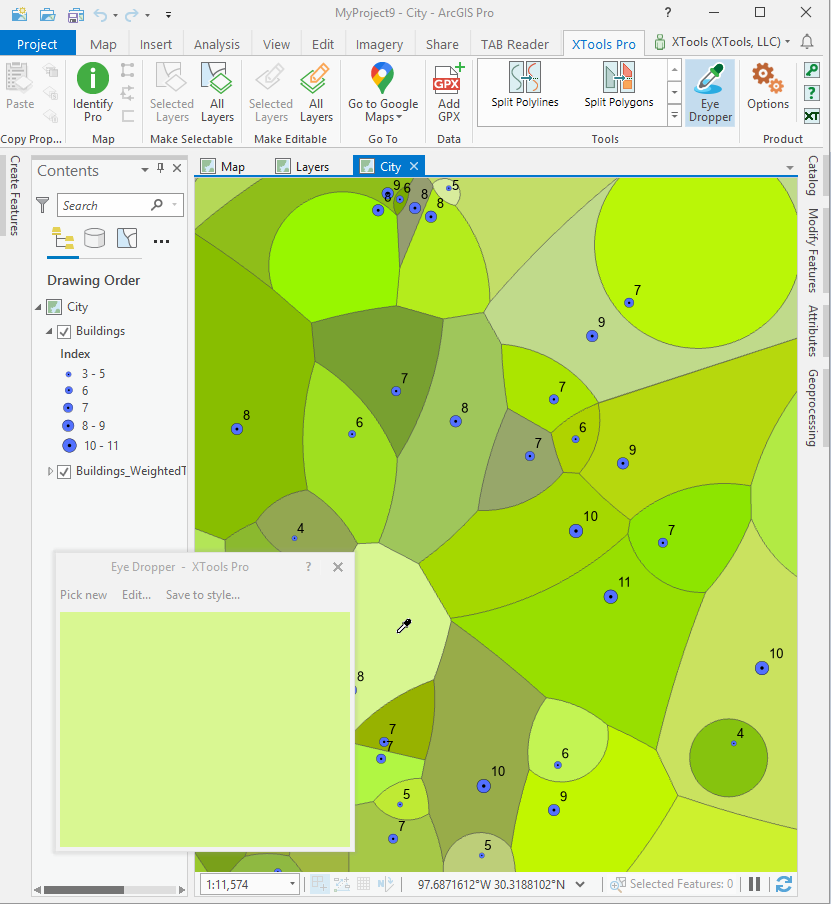Open Go to Google Maps tool

[383, 80]
